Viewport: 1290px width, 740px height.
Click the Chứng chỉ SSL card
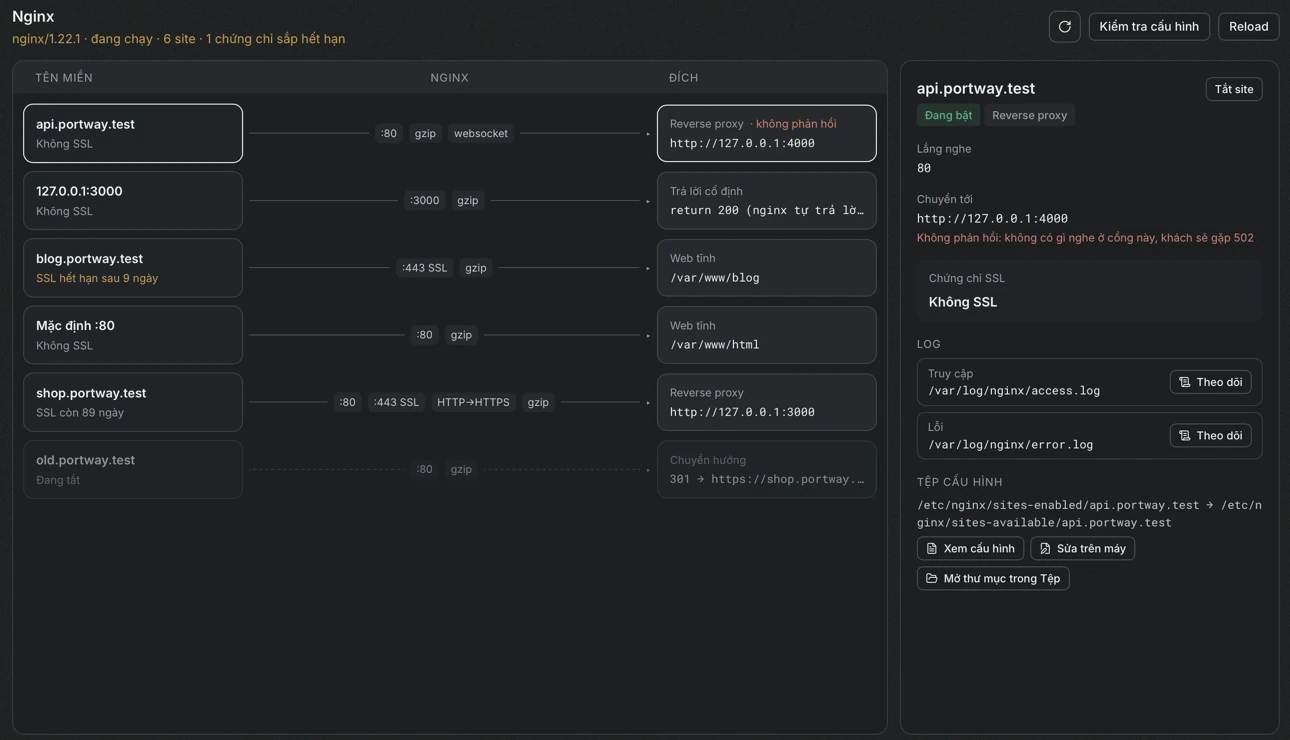click(1089, 291)
